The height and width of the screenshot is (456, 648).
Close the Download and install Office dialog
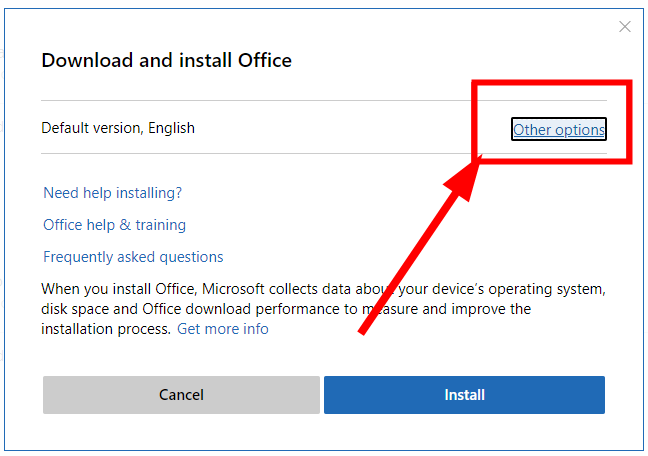pyautogui.click(x=625, y=27)
